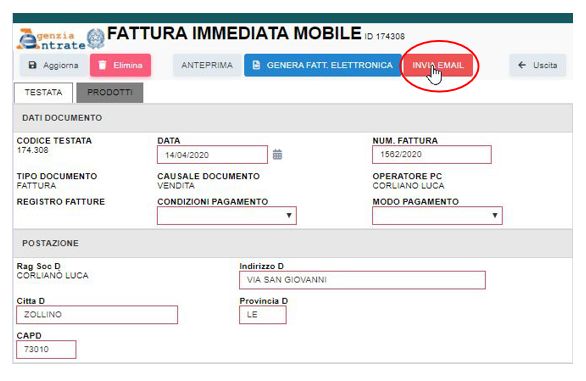Send the invoice via INVIA EMAIL
Image resolution: width=586 pixels, height=381 pixels.
click(x=438, y=65)
